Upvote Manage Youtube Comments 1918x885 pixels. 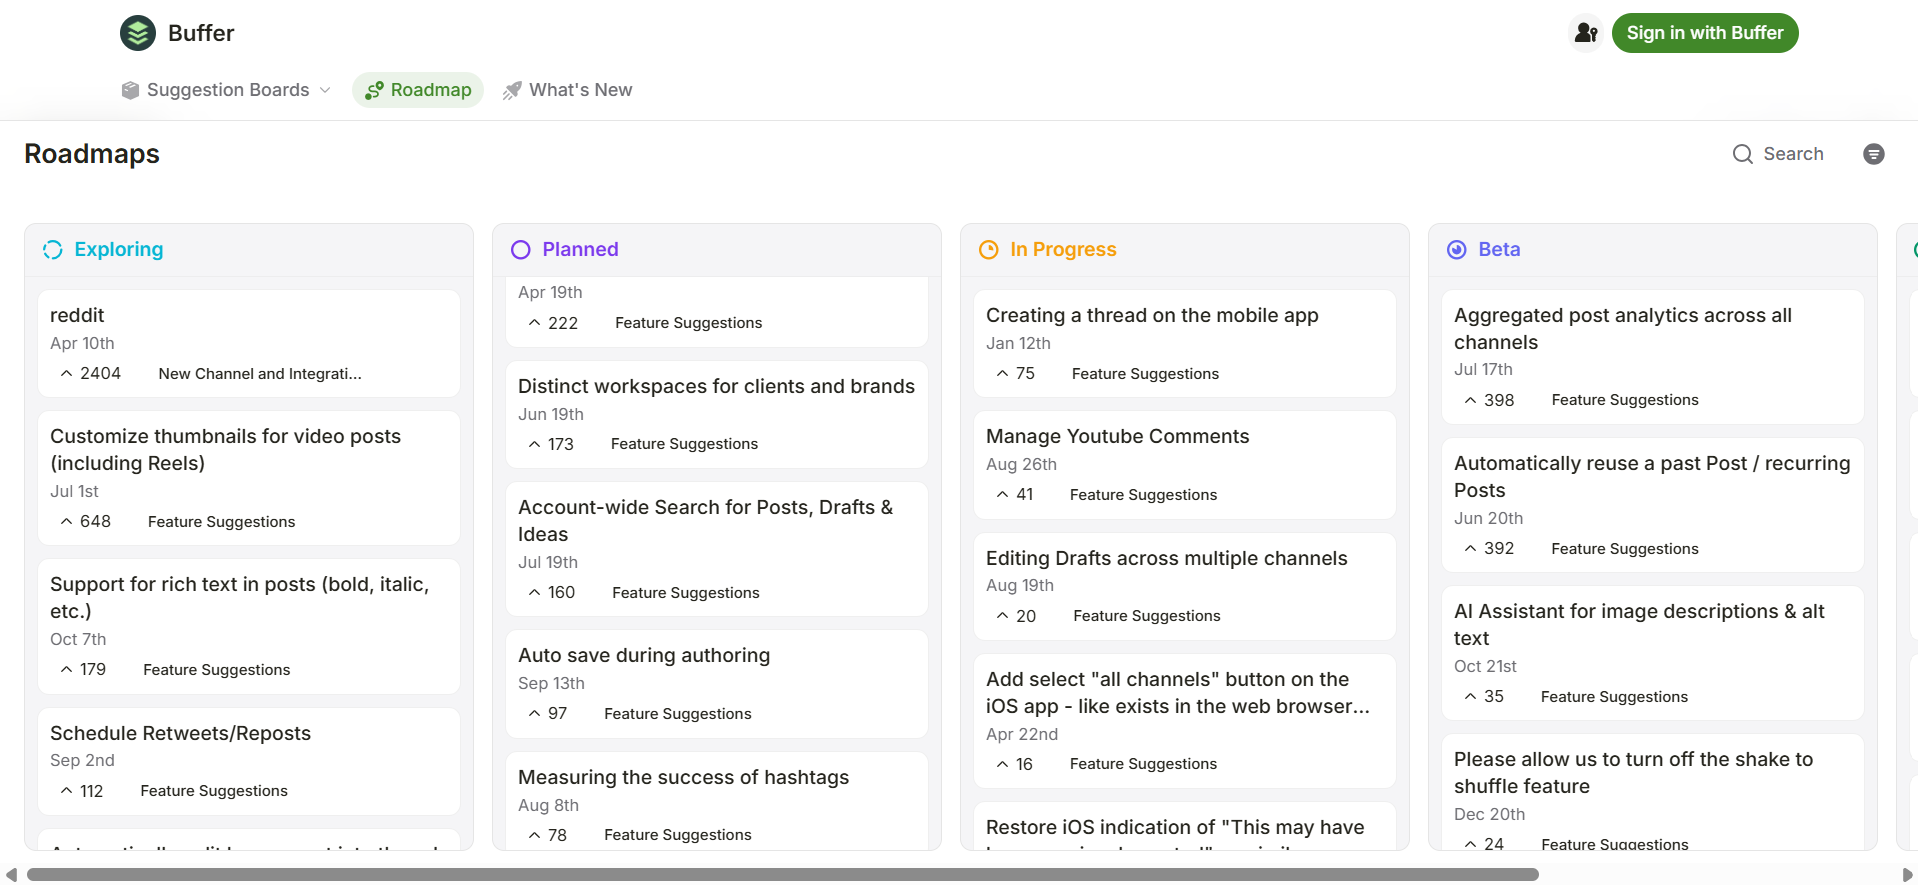point(1015,494)
